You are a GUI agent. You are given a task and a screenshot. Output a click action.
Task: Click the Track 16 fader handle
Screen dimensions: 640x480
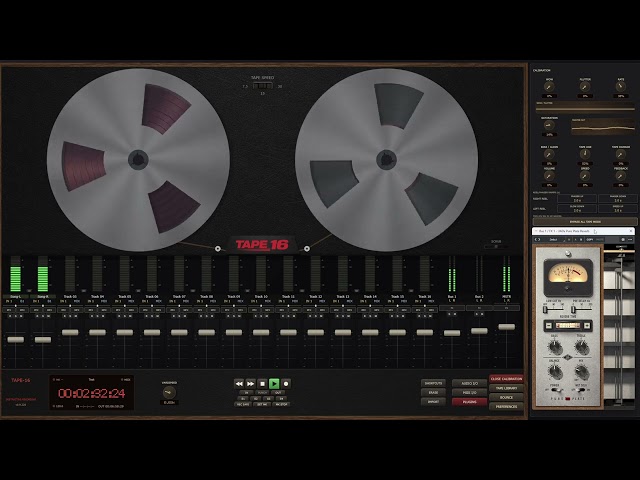point(424,333)
